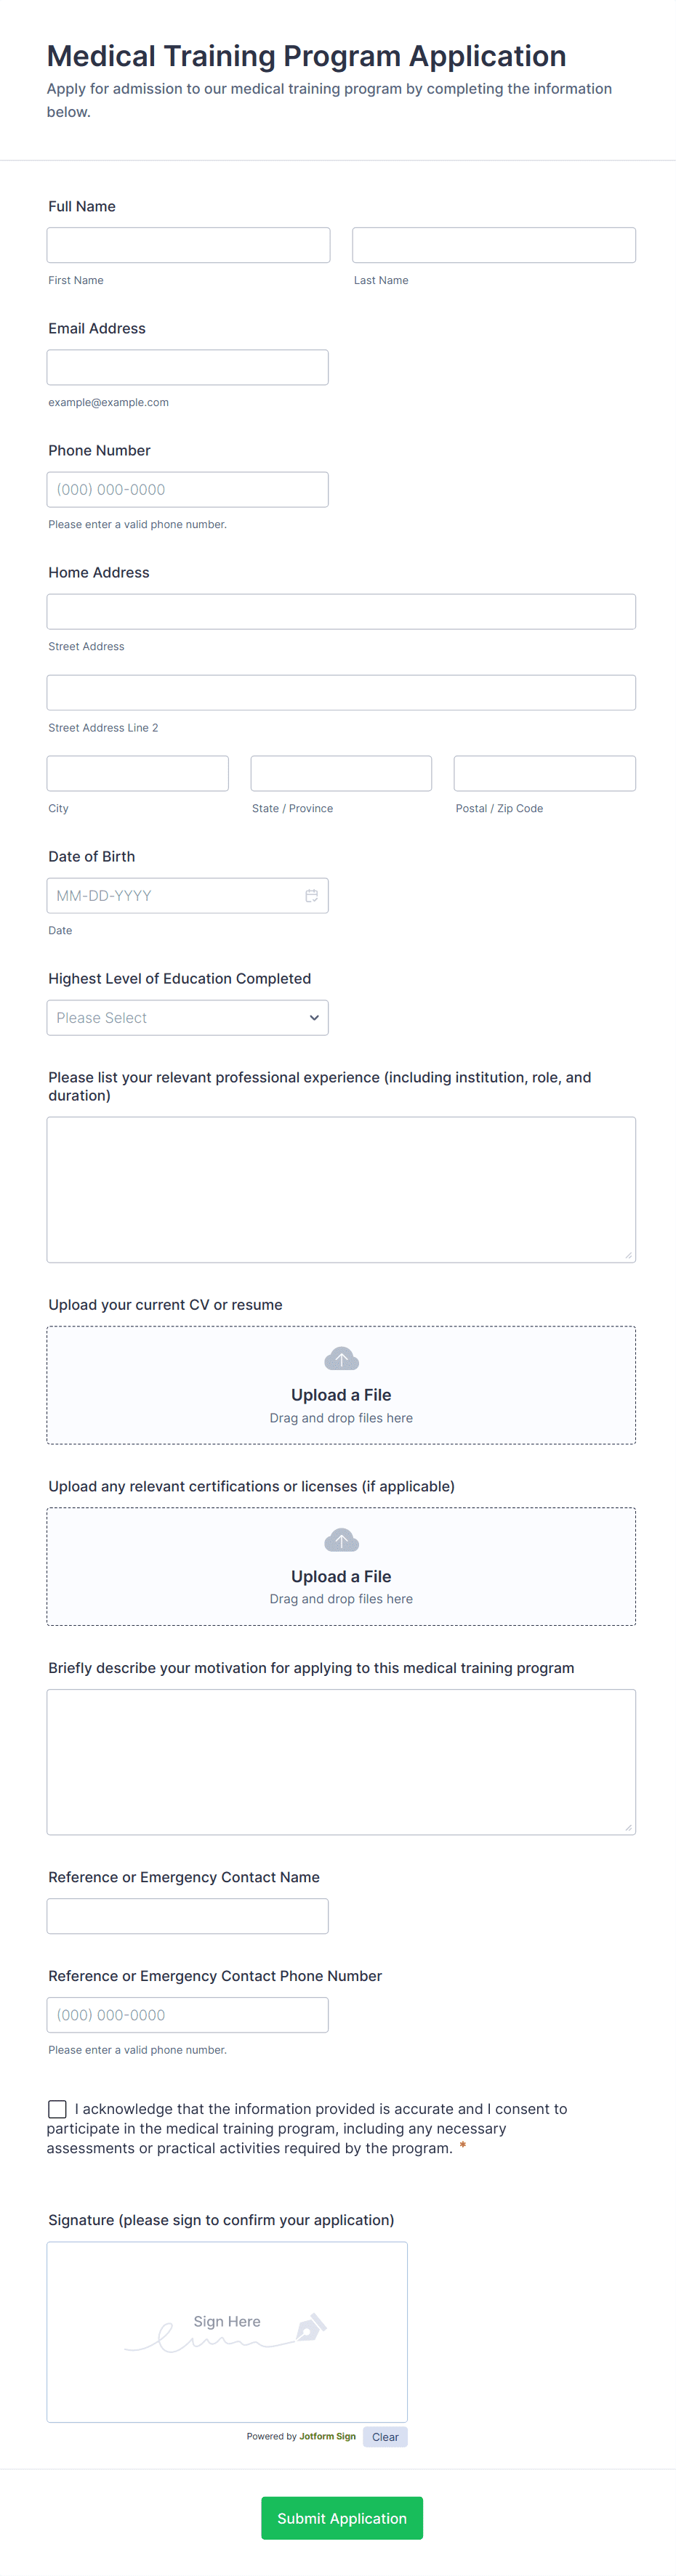Click the cloud upload icon for certifications
The image size is (676, 2576).
pyautogui.click(x=341, y=1539)
